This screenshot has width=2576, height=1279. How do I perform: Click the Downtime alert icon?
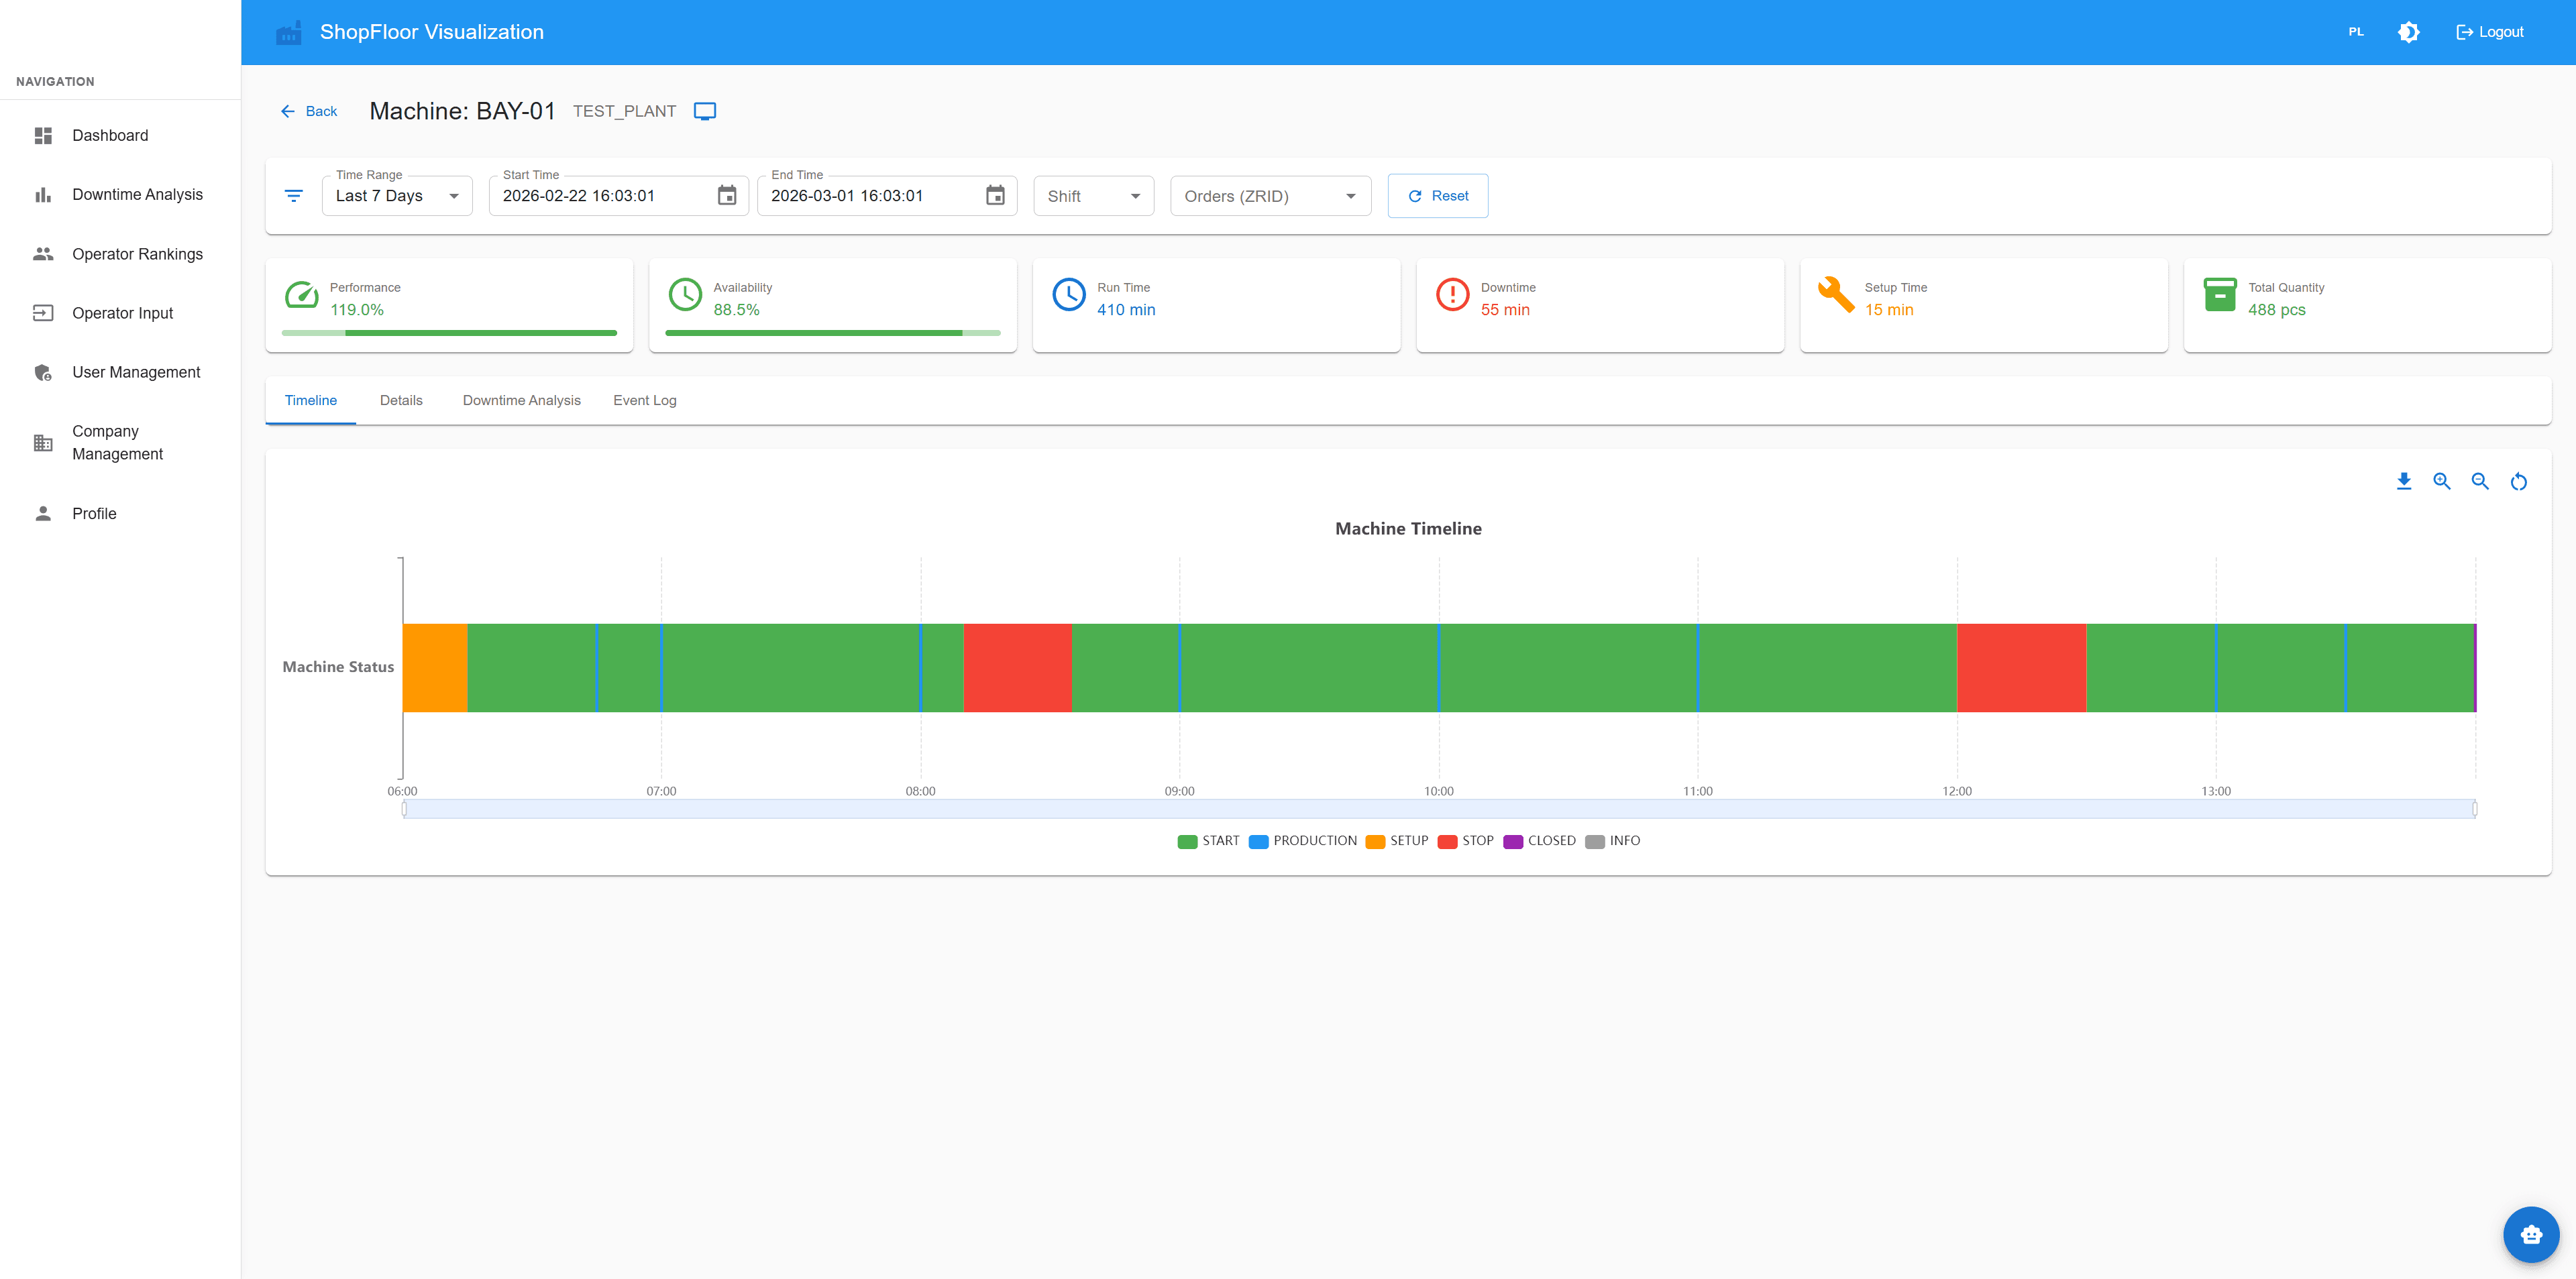coord(1452,295)
